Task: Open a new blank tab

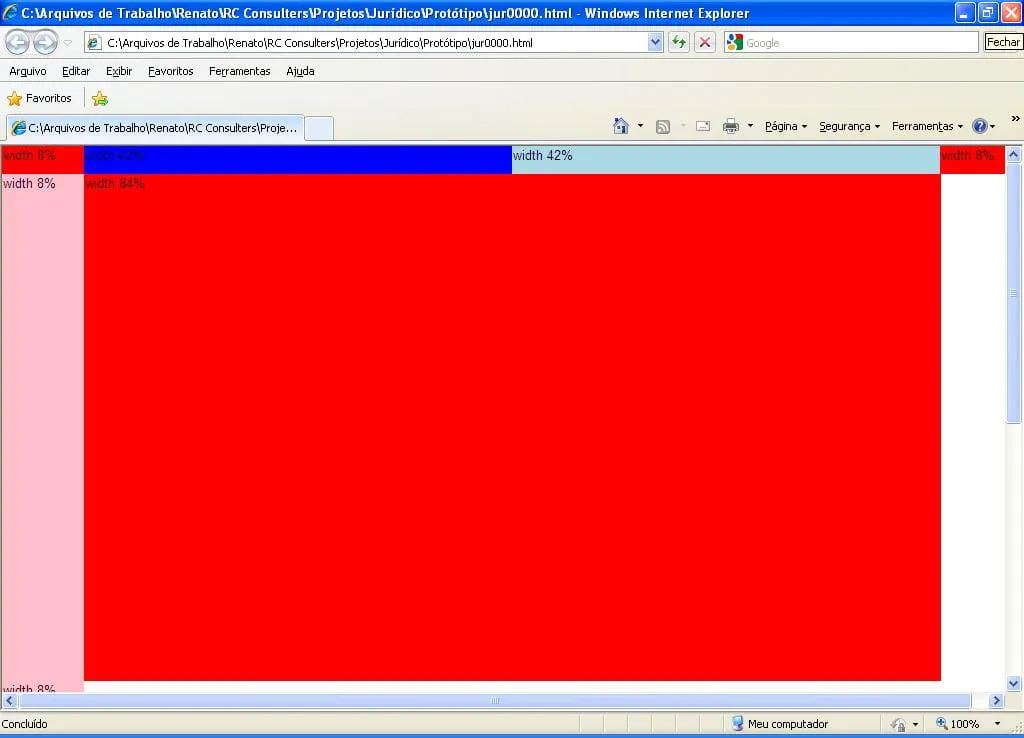Action: (x=319, y=128)
